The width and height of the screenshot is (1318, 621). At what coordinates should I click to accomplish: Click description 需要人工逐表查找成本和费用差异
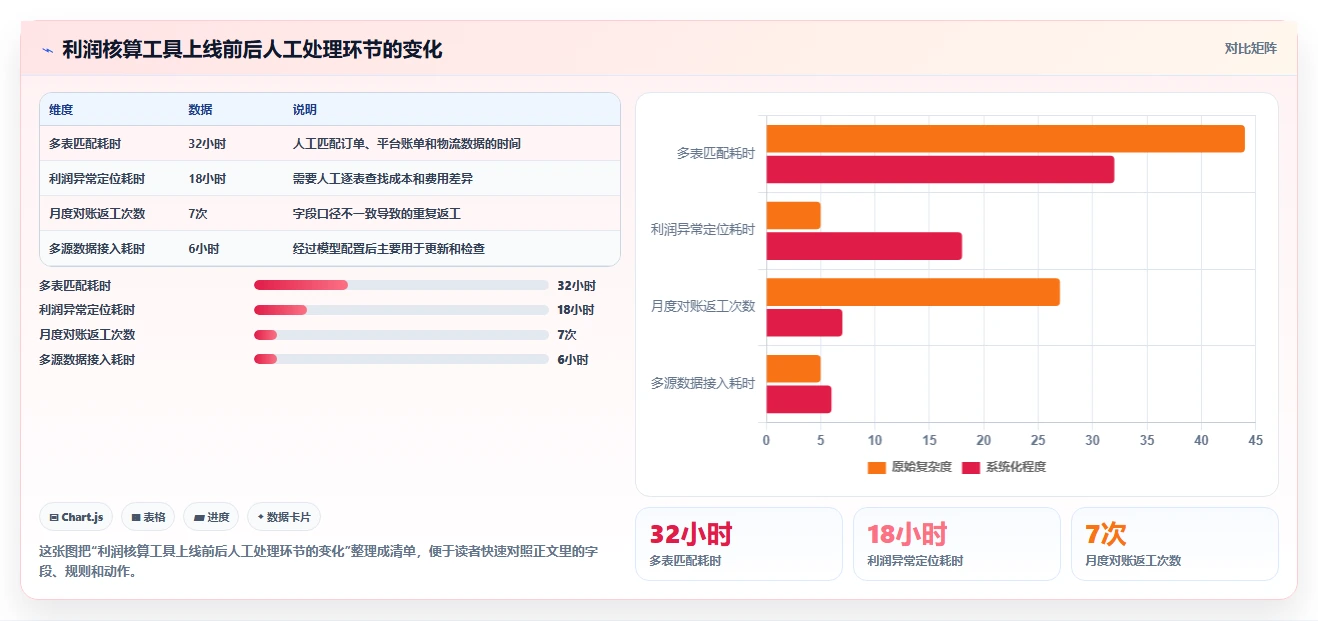coord(382,179)
